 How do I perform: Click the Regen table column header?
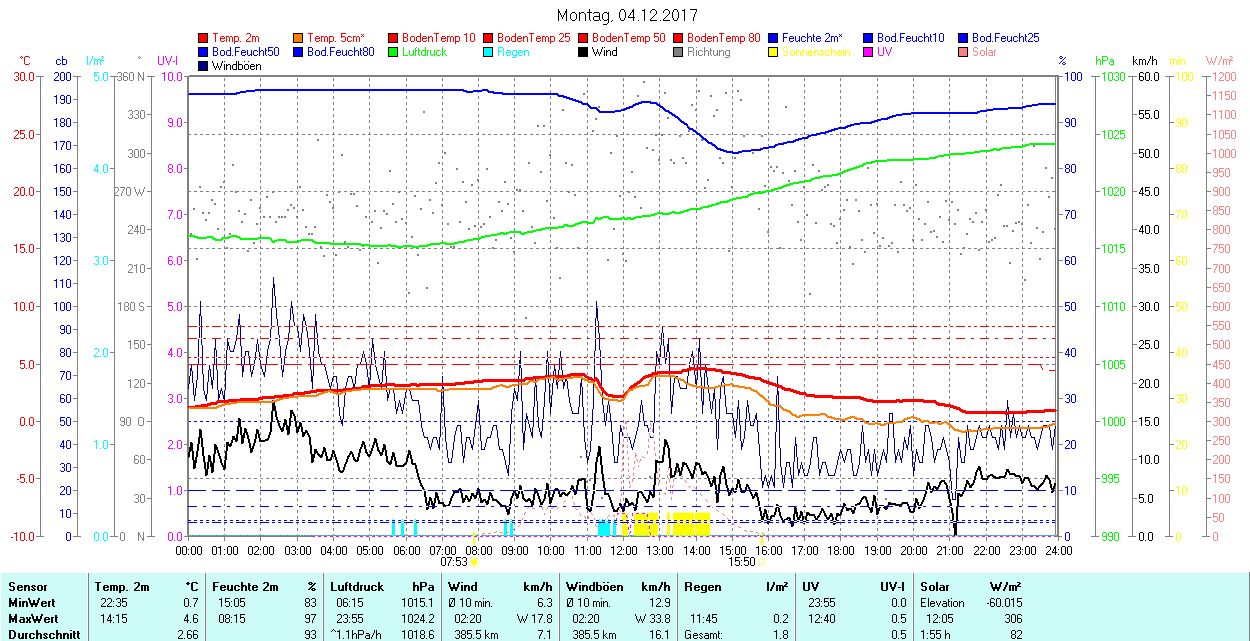pyautogui.click(x=704, y=587)
